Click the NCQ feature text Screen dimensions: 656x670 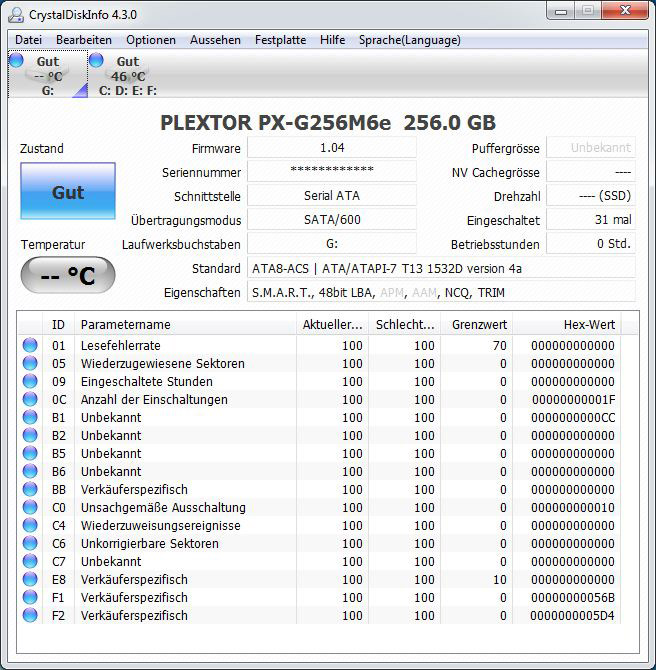coord(458,293)
